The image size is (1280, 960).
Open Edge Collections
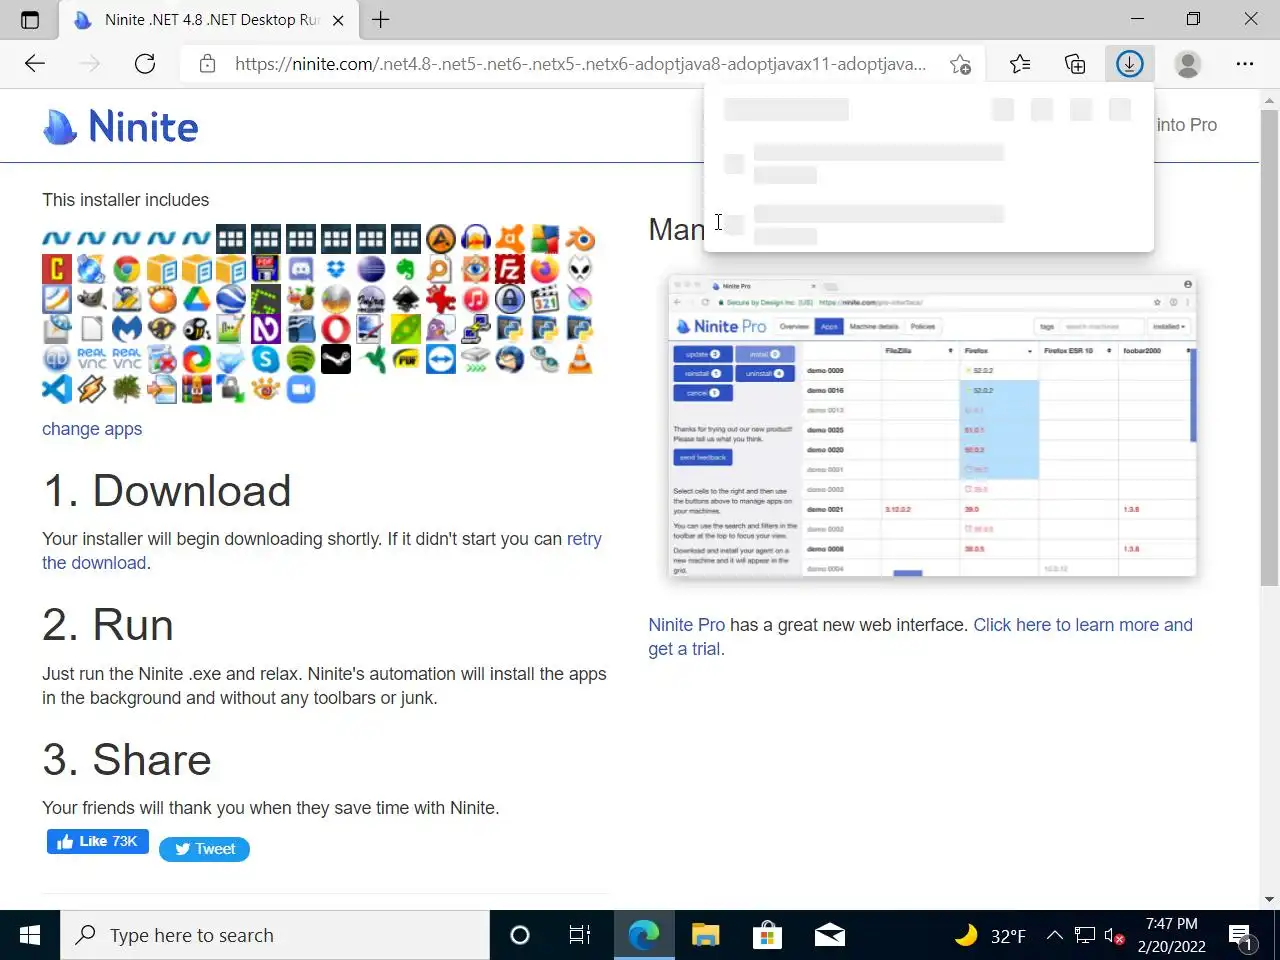coord(1075,64)
